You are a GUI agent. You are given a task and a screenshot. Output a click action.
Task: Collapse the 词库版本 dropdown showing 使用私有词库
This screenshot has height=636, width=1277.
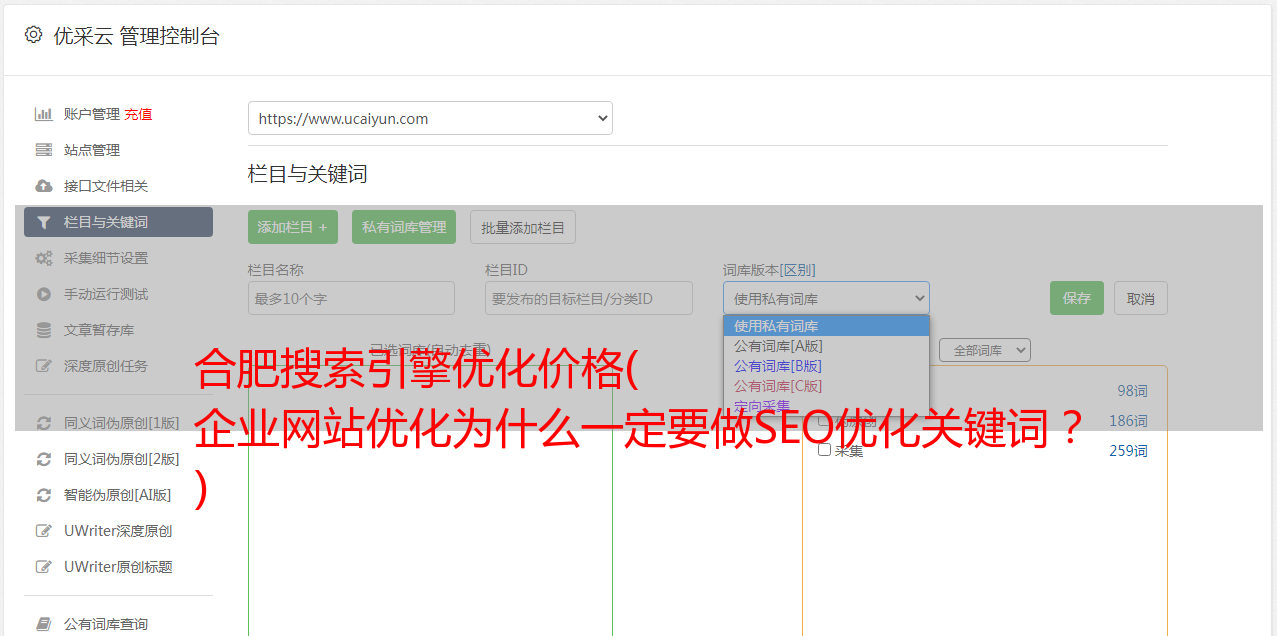[826, 298]
